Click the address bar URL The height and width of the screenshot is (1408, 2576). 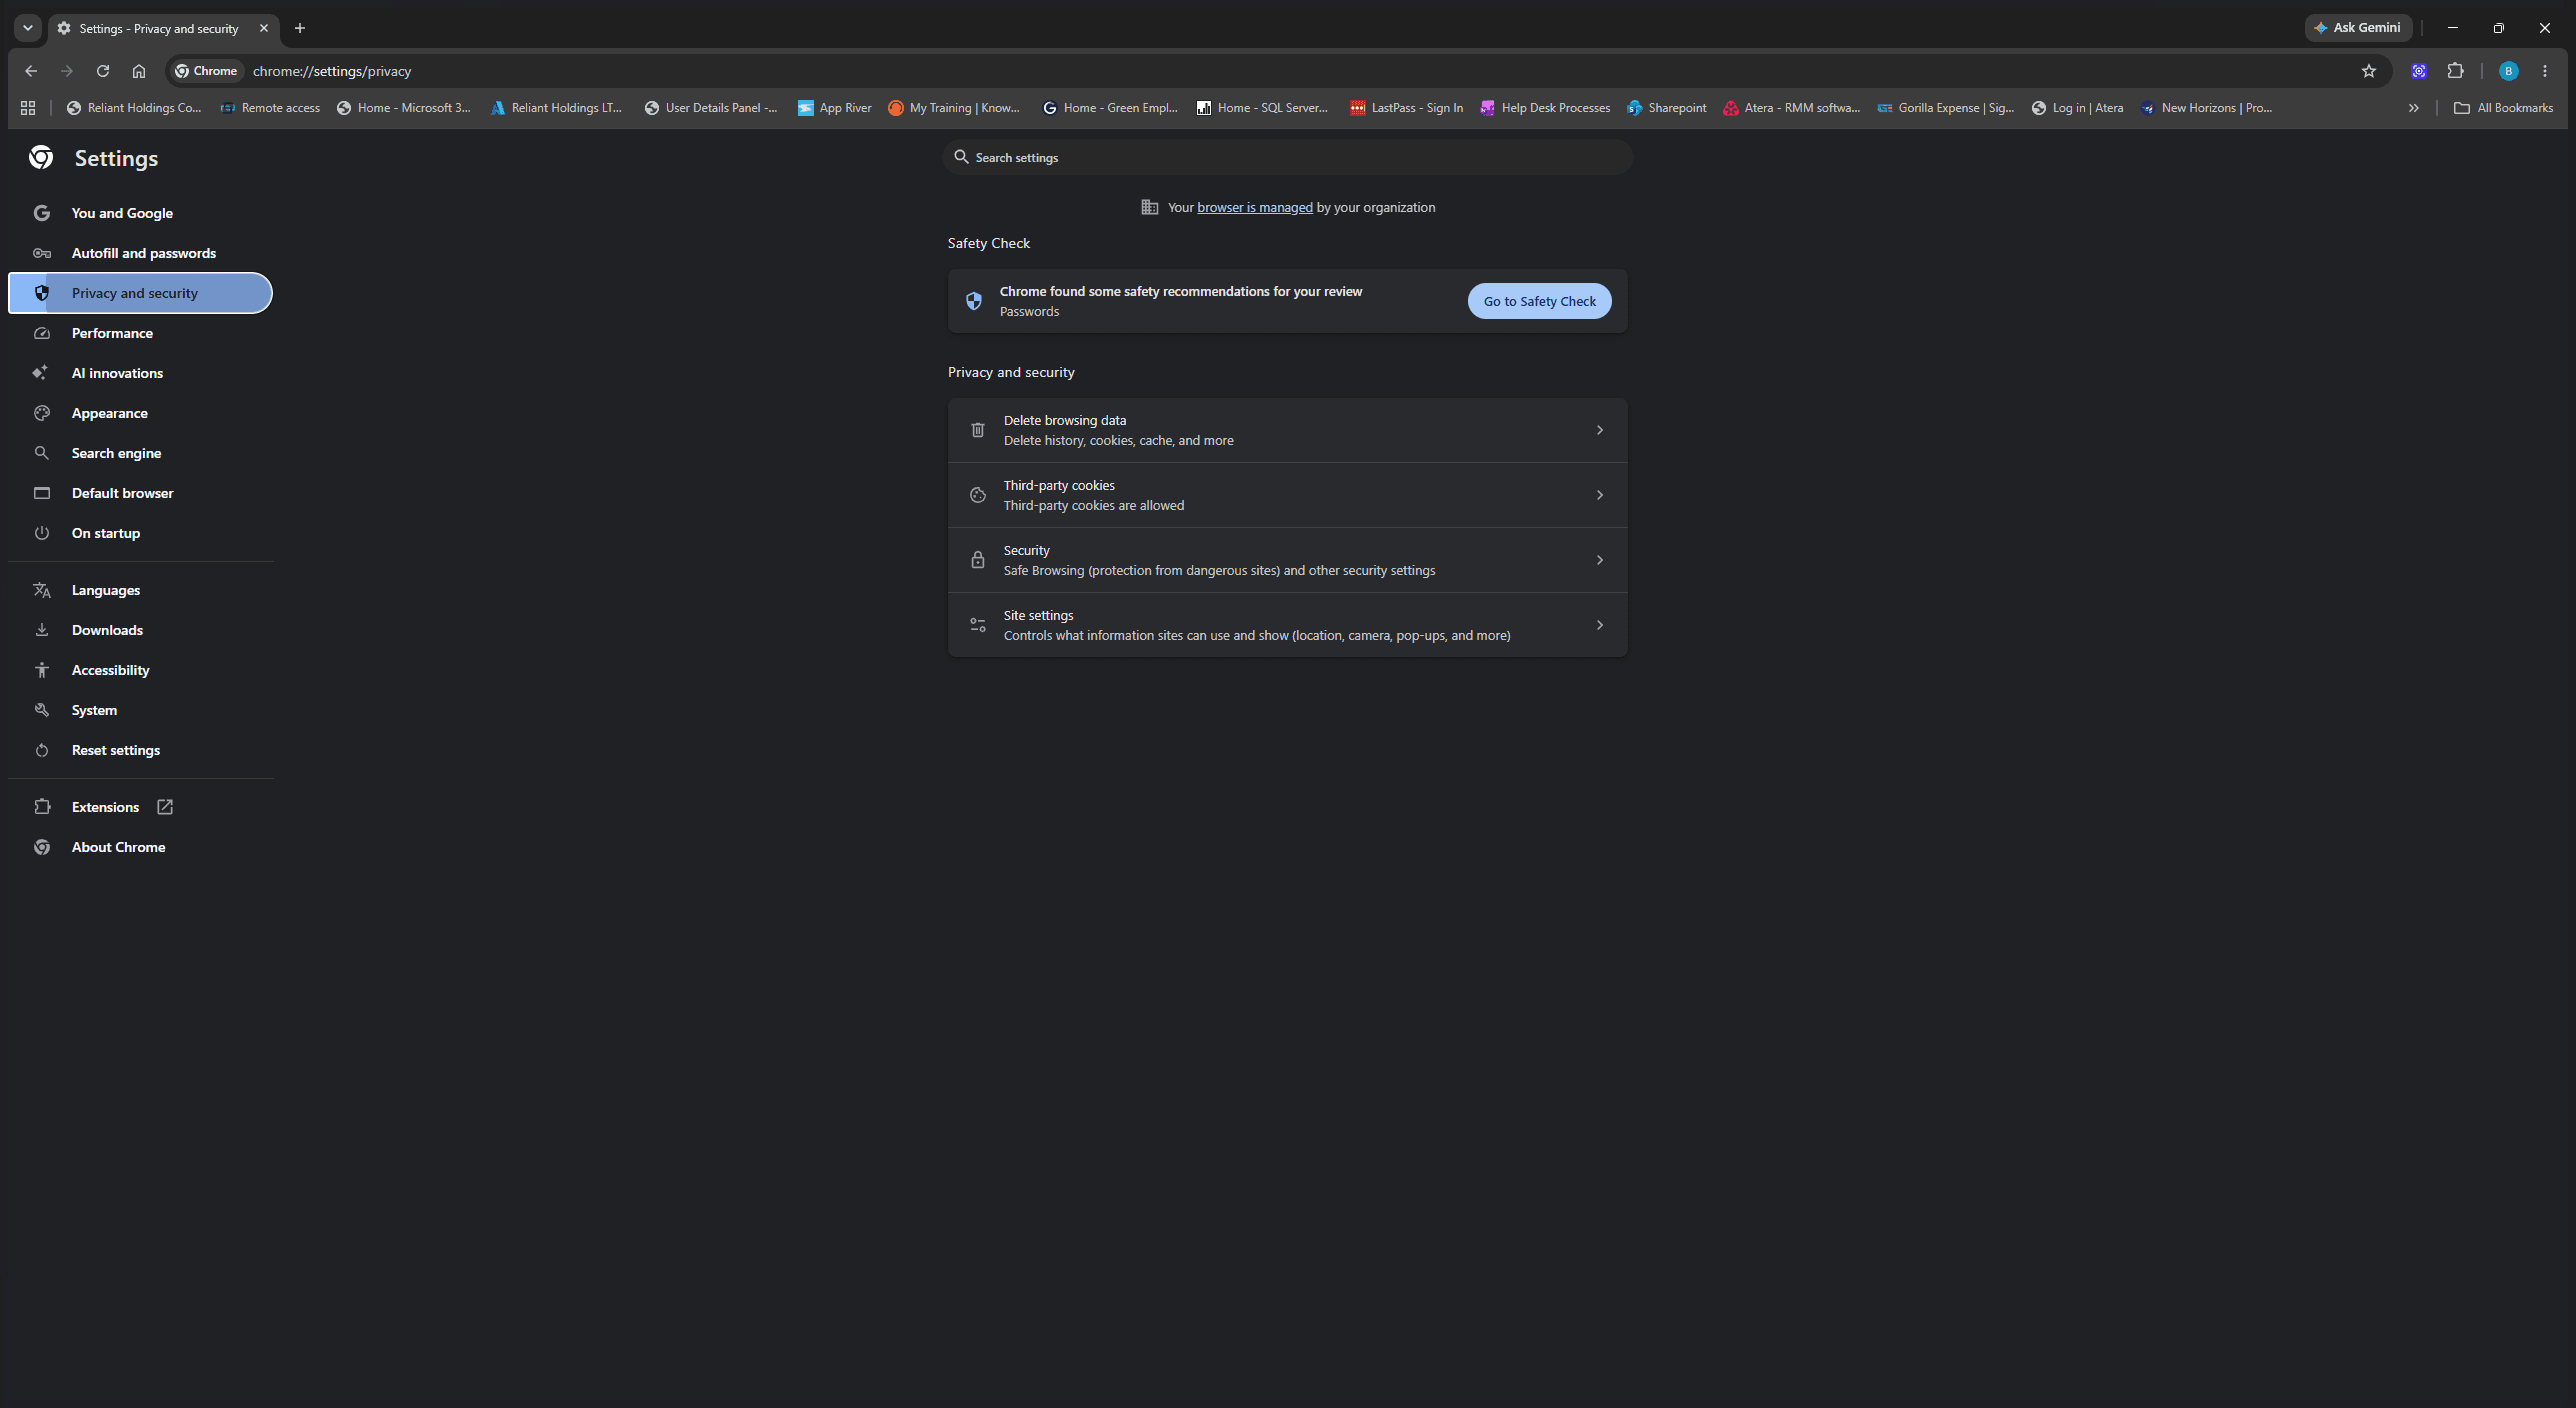point(332,71)
